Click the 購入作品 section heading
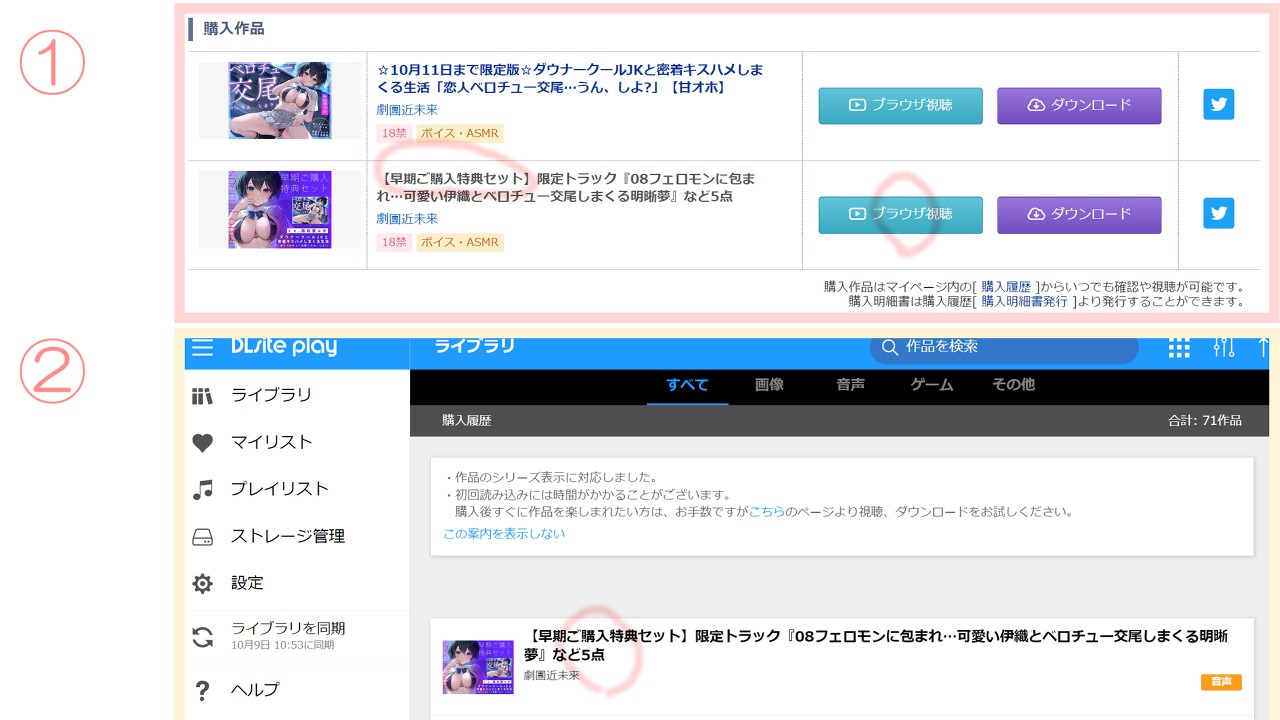This screenshot has height=720, width=1280. (x=234, y=29)
